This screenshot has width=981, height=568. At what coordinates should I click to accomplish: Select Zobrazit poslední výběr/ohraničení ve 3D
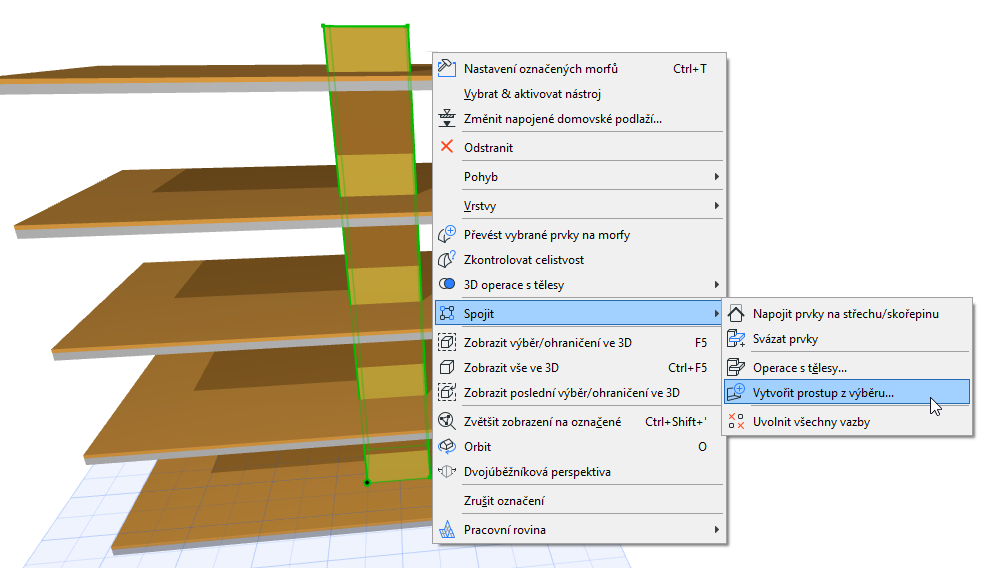[x=579, y=392]
